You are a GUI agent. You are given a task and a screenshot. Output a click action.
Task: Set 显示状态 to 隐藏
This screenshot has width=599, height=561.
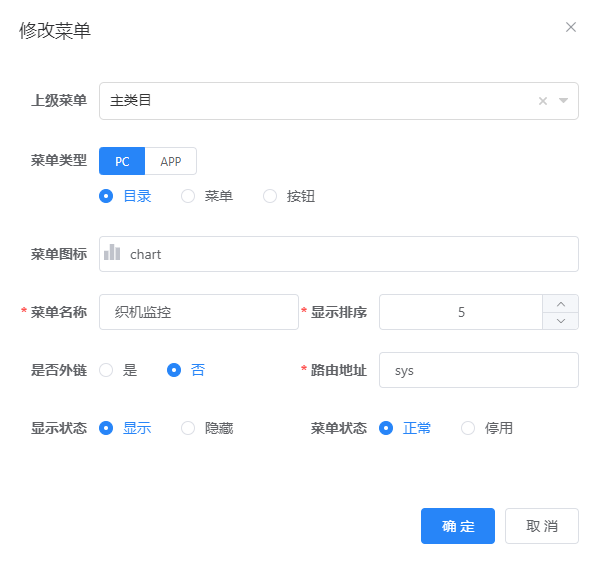[207, 428]
